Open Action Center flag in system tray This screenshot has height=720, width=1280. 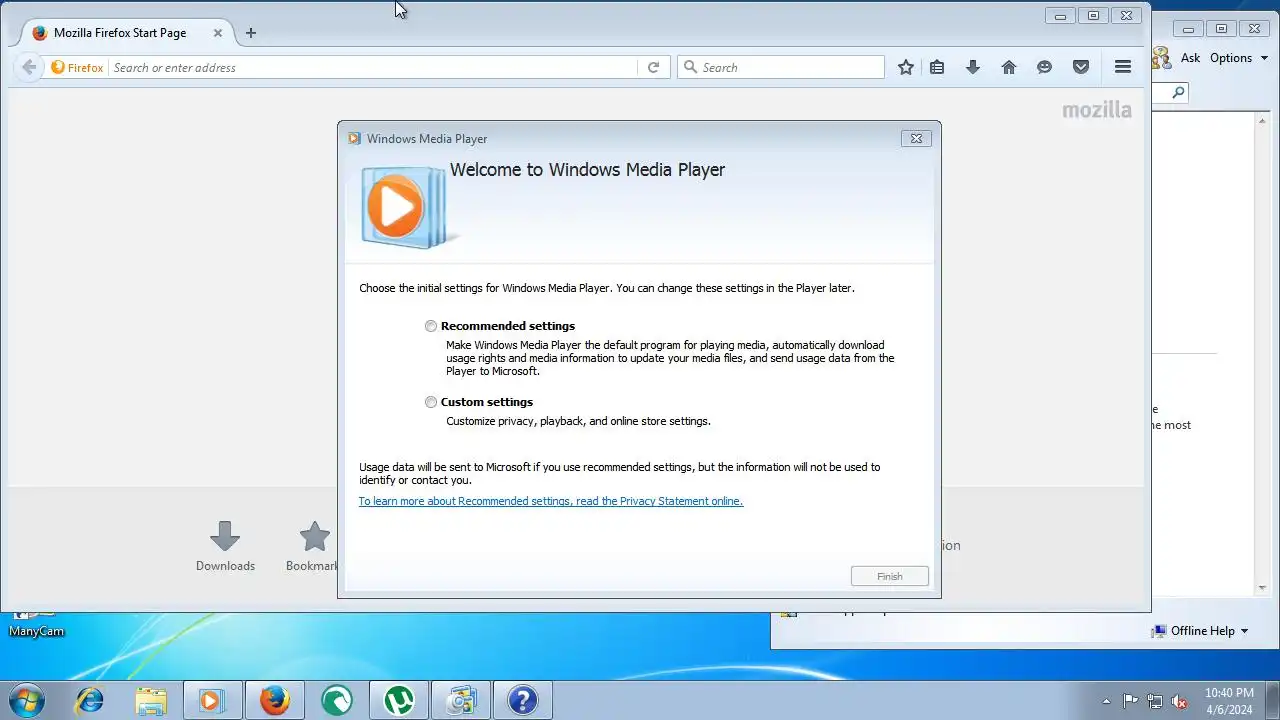click(x=1131, y=701)
